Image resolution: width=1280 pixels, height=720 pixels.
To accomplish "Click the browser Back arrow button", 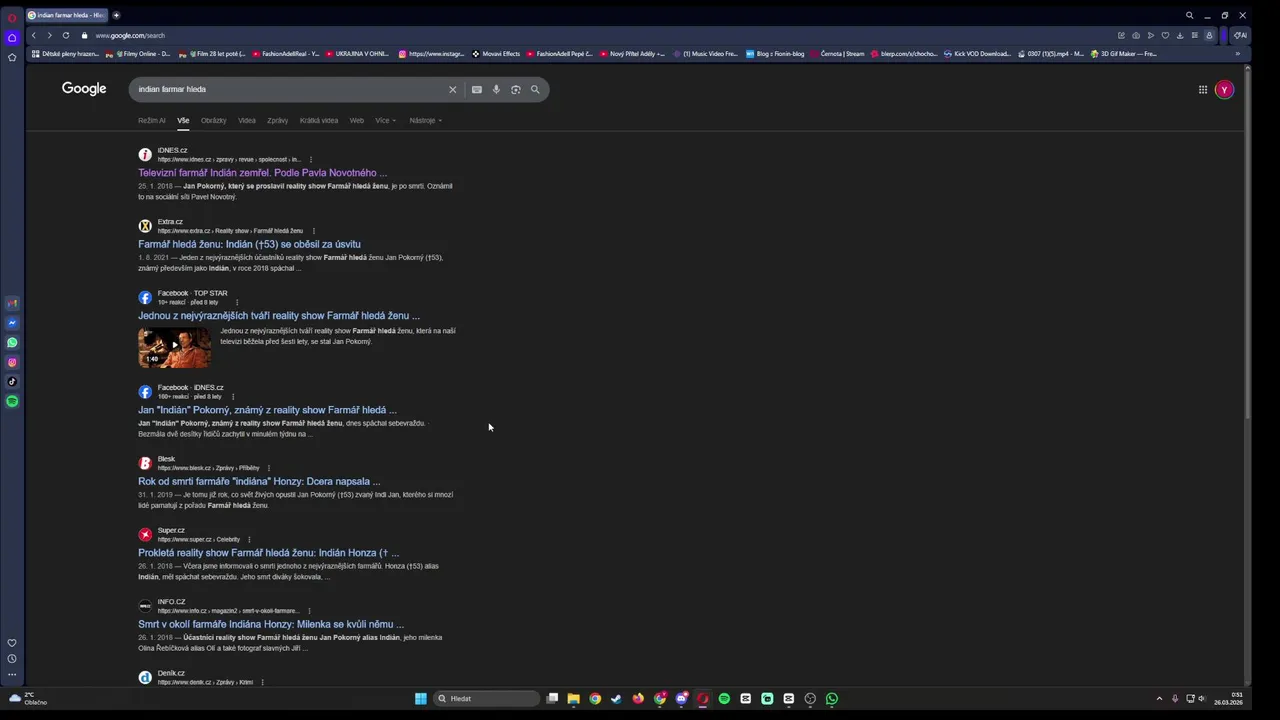I will tap(34, 35).
